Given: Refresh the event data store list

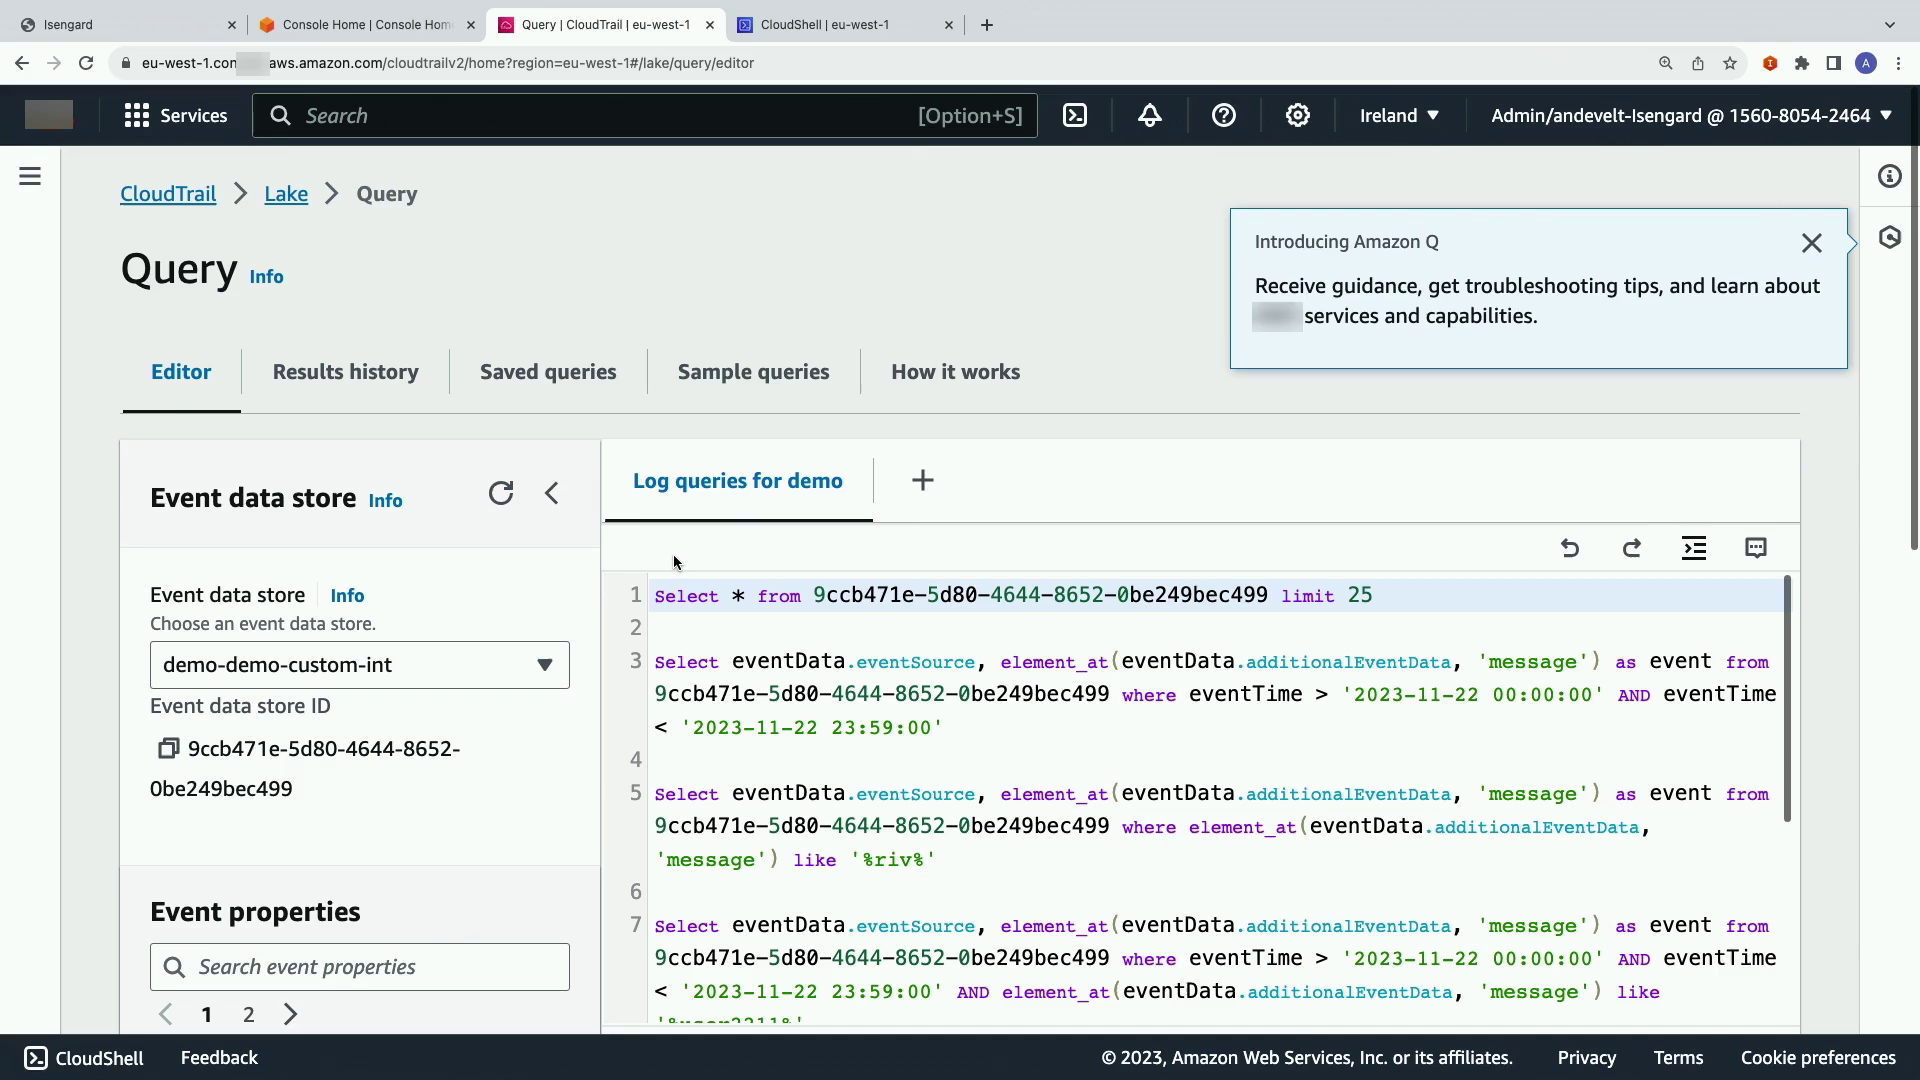Looking at the screenshot, I should point(501,493).
